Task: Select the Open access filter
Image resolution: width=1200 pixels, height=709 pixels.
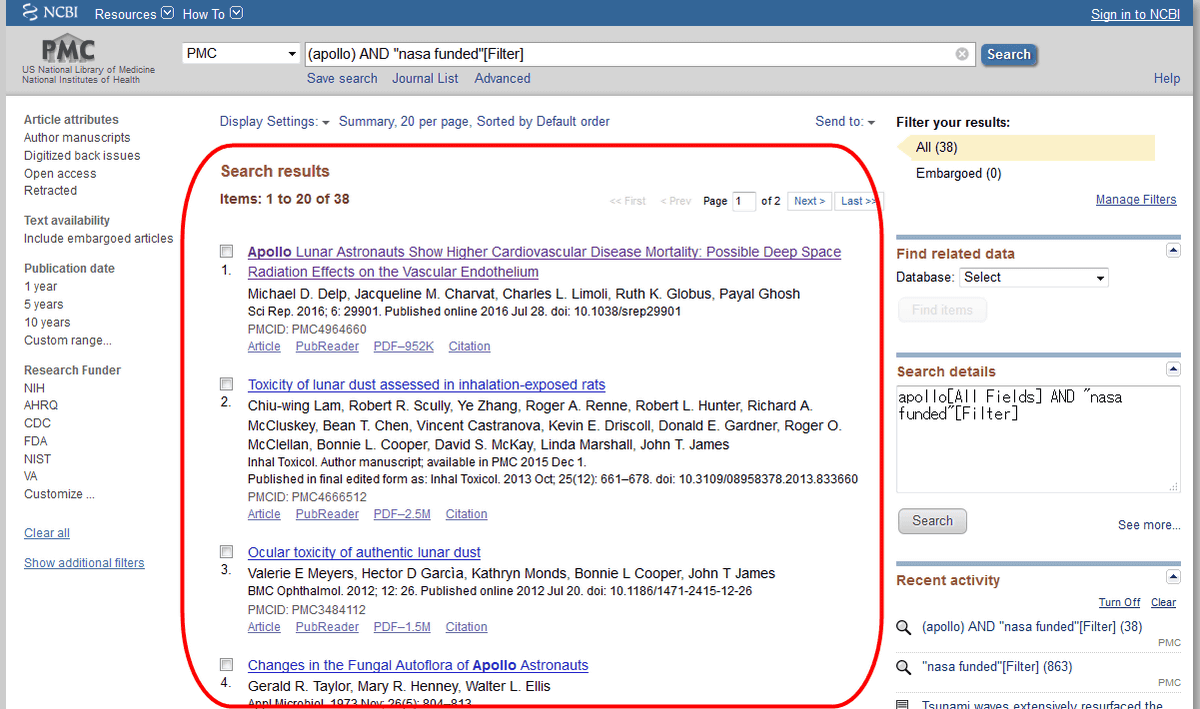Action: pos(60,174)
